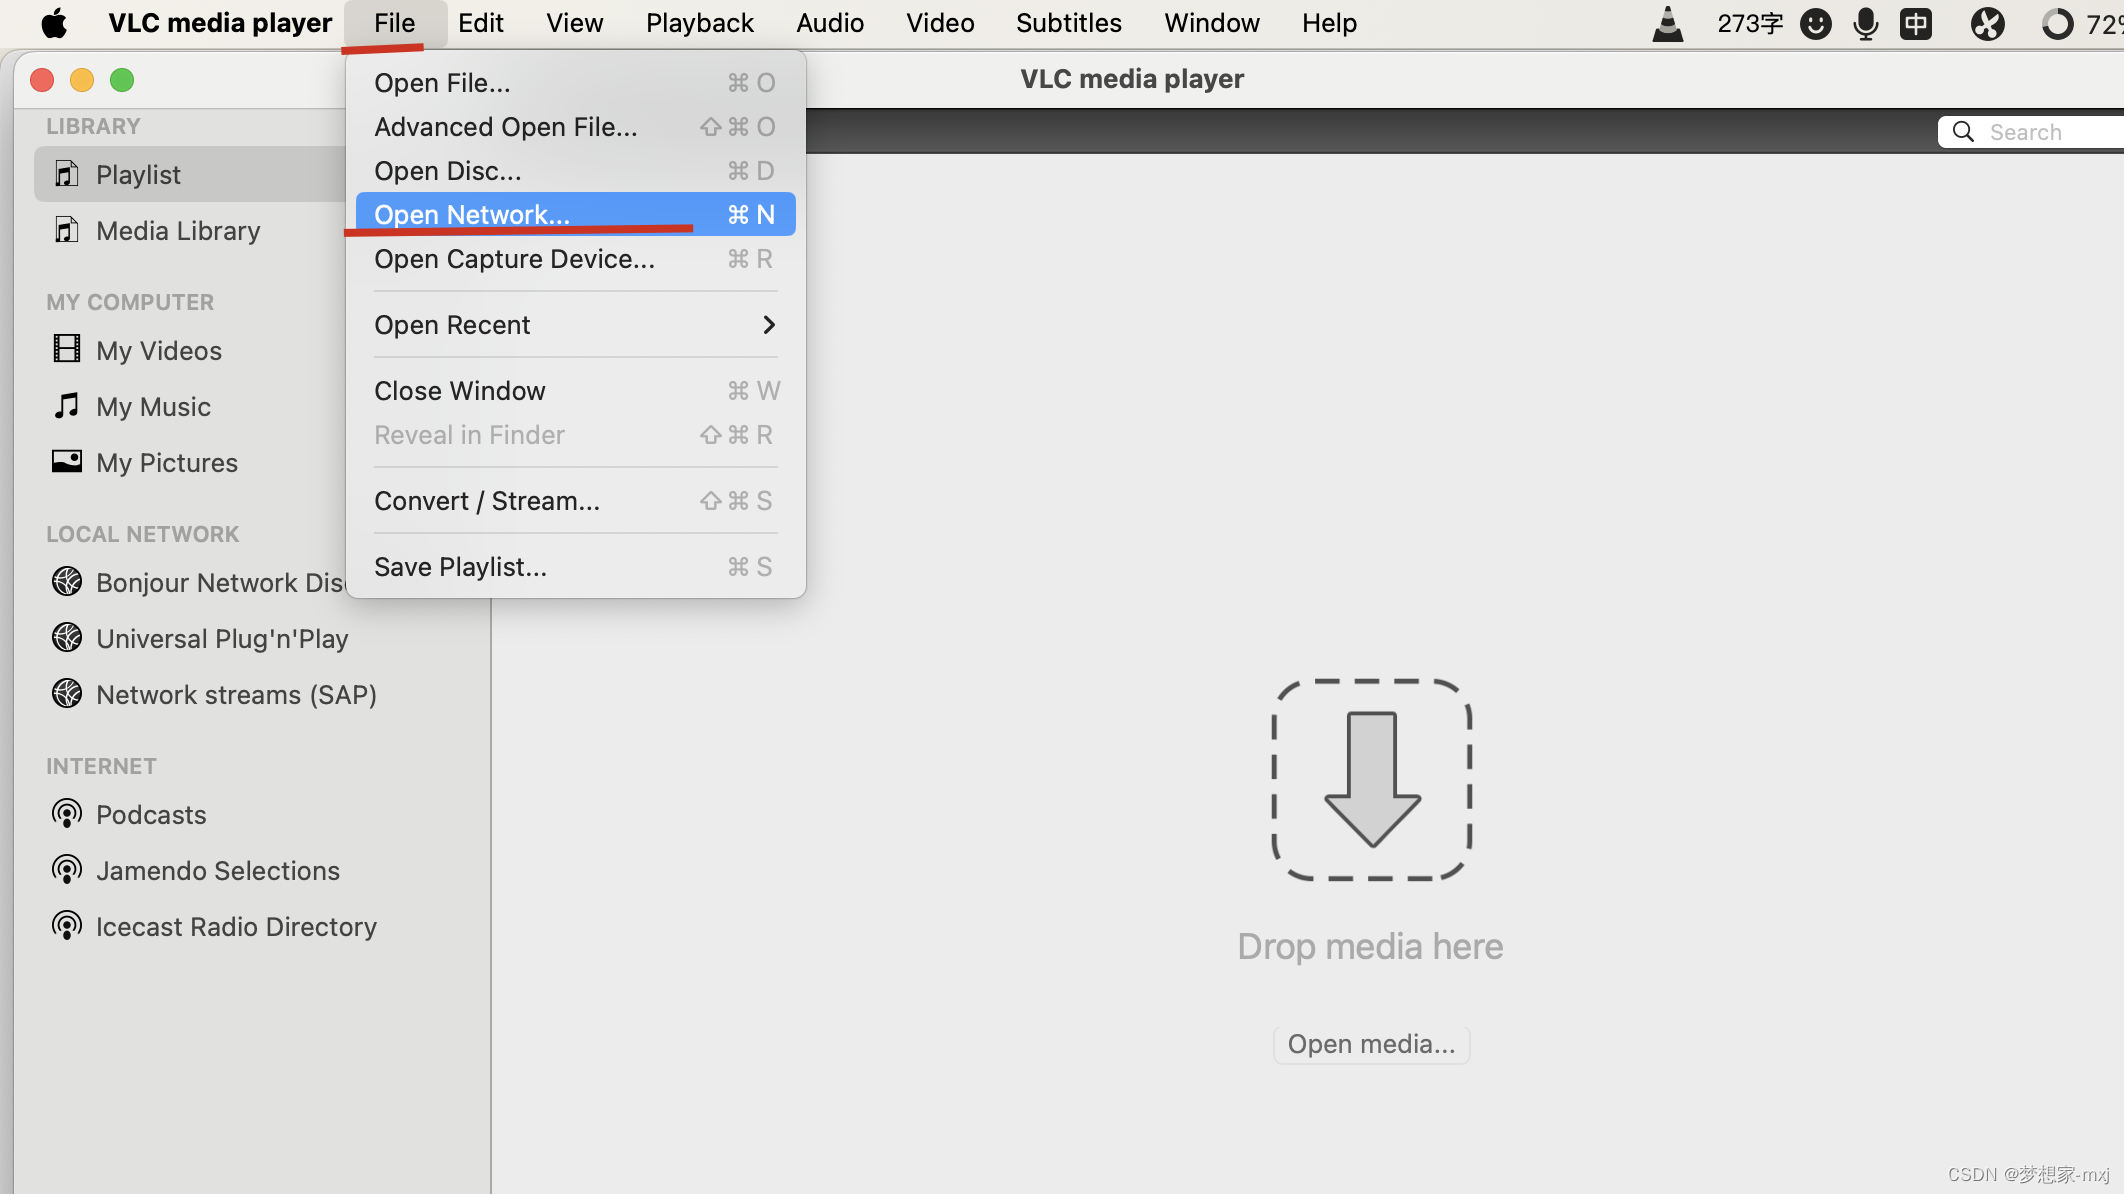Click the Jamendo Selections broadcast icon
Viewport: 2124px width, 1194px height.
tap(67, 870)
